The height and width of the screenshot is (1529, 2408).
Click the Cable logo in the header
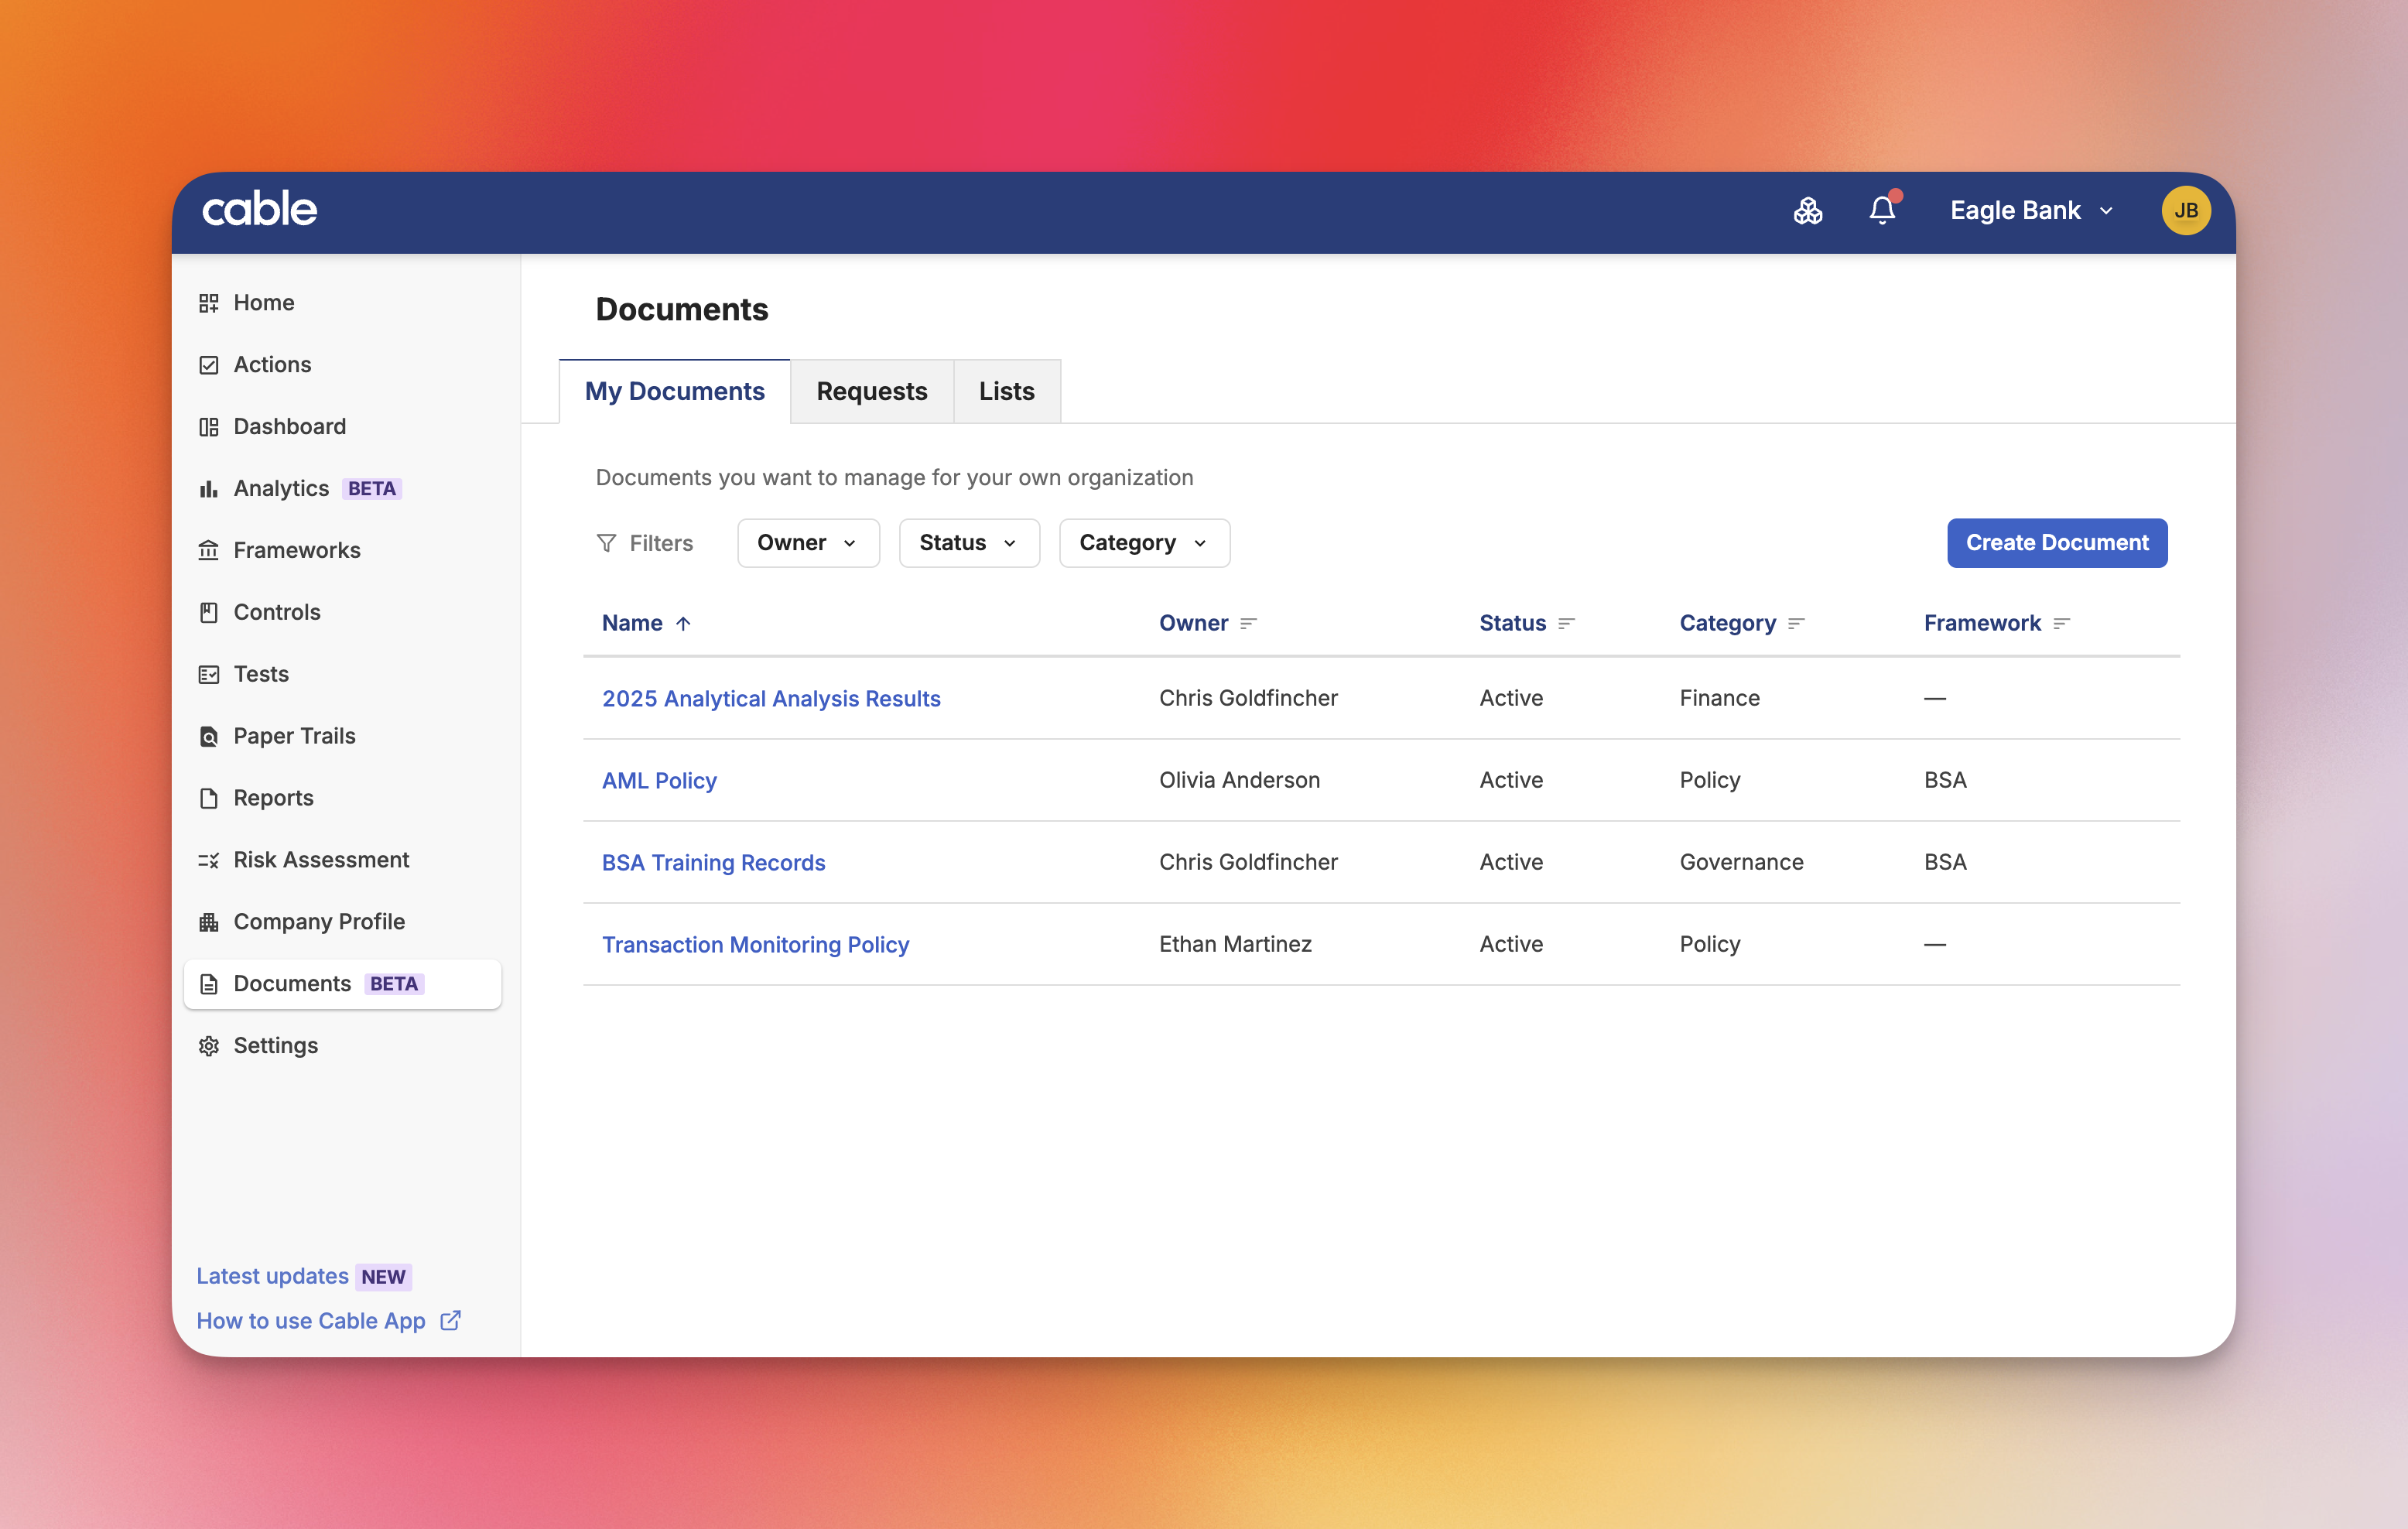pyautogui.click(x=259, y=208)
